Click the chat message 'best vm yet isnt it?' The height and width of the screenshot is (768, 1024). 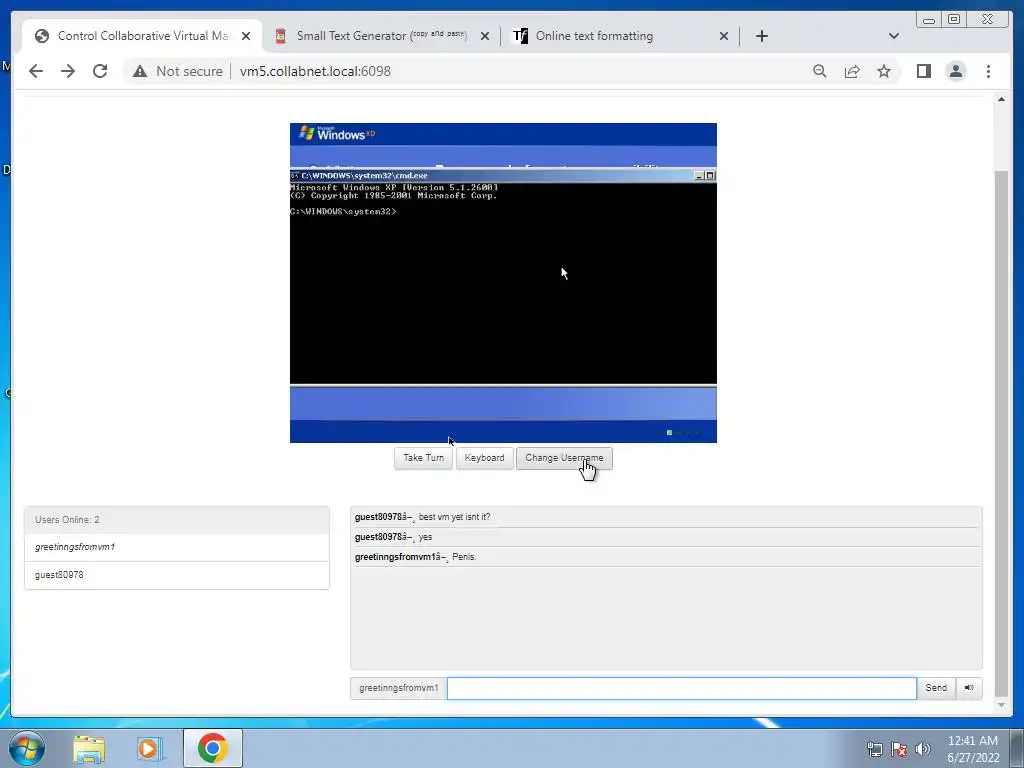(x=454, y=517)
